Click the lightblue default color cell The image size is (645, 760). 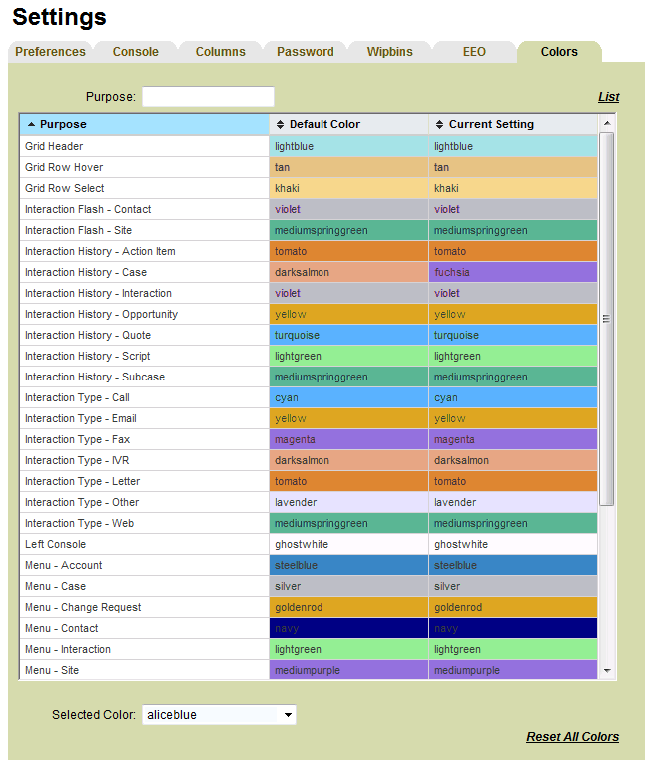[x=349, y=146]
